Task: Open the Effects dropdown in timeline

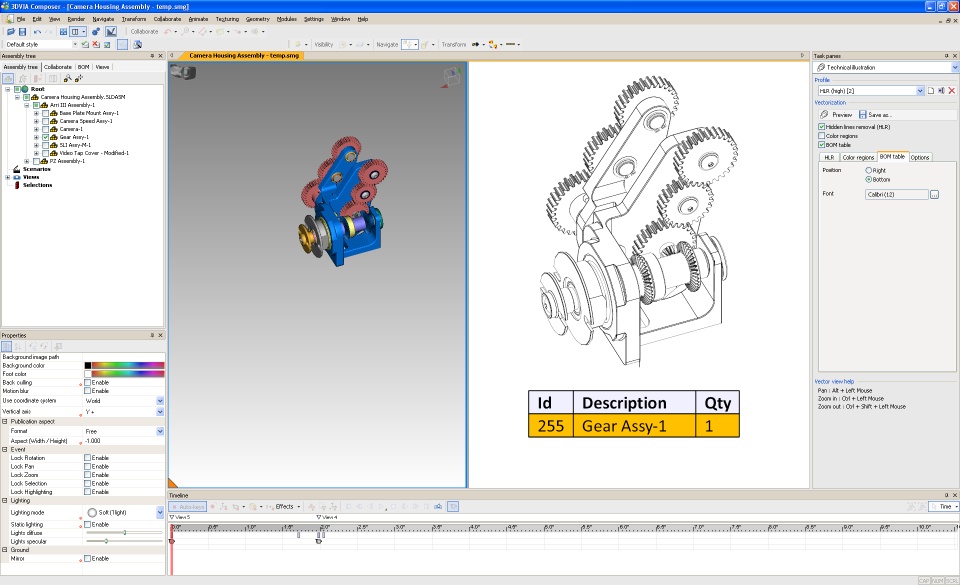Action: pyautogui.click(x=299, y=507)
